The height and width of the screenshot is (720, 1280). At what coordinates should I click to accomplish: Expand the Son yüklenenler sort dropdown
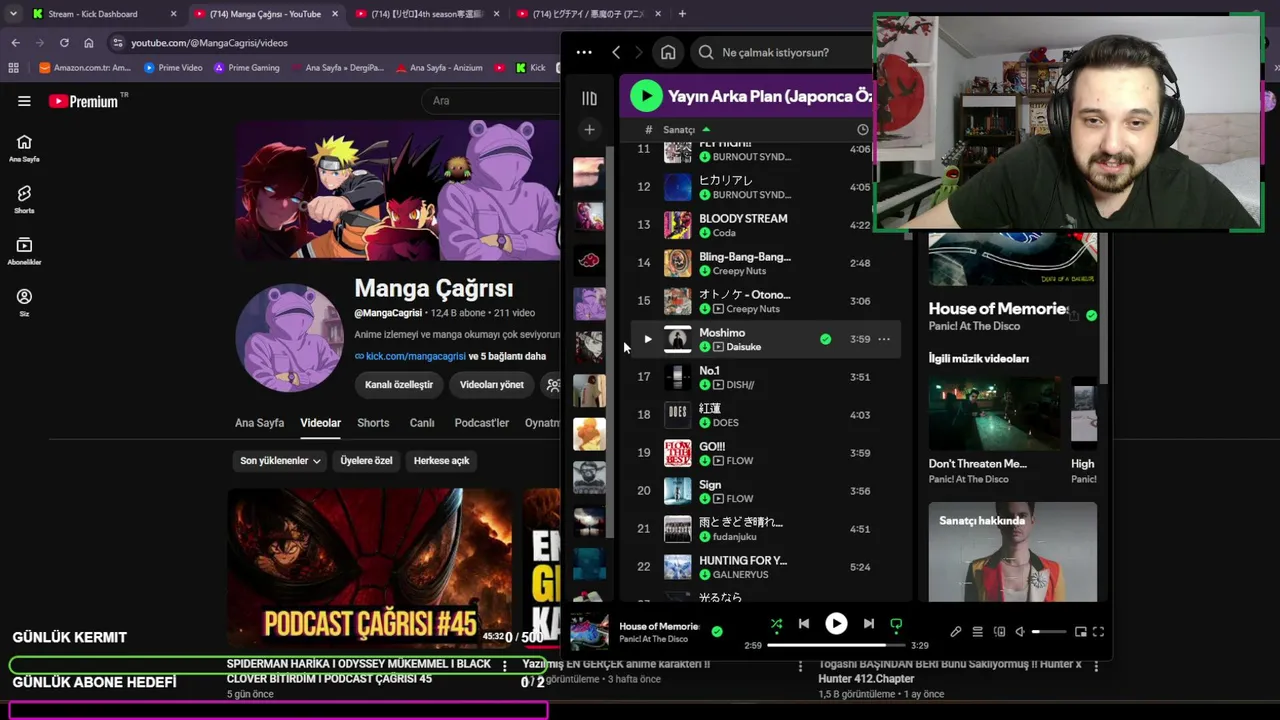(x=280, y=461)
